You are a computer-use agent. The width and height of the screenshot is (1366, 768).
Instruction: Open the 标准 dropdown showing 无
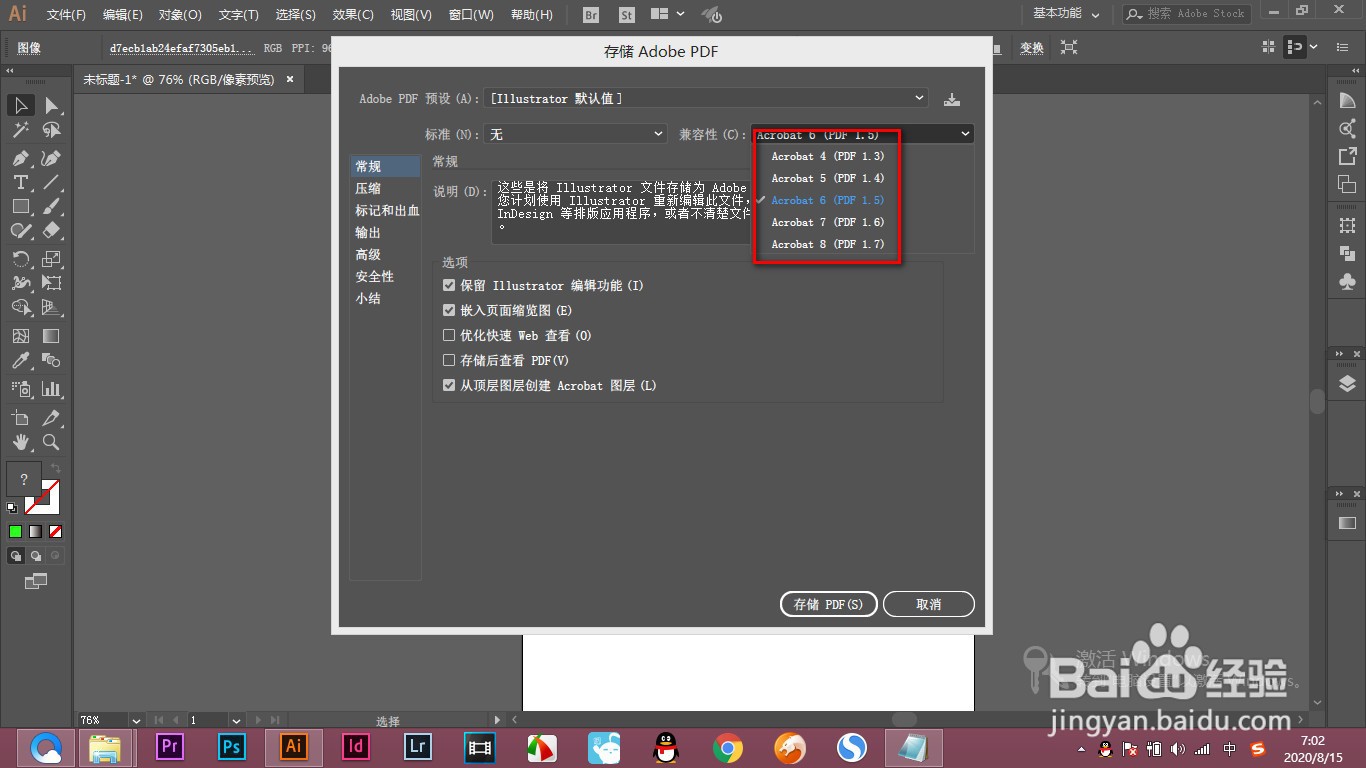575,134
